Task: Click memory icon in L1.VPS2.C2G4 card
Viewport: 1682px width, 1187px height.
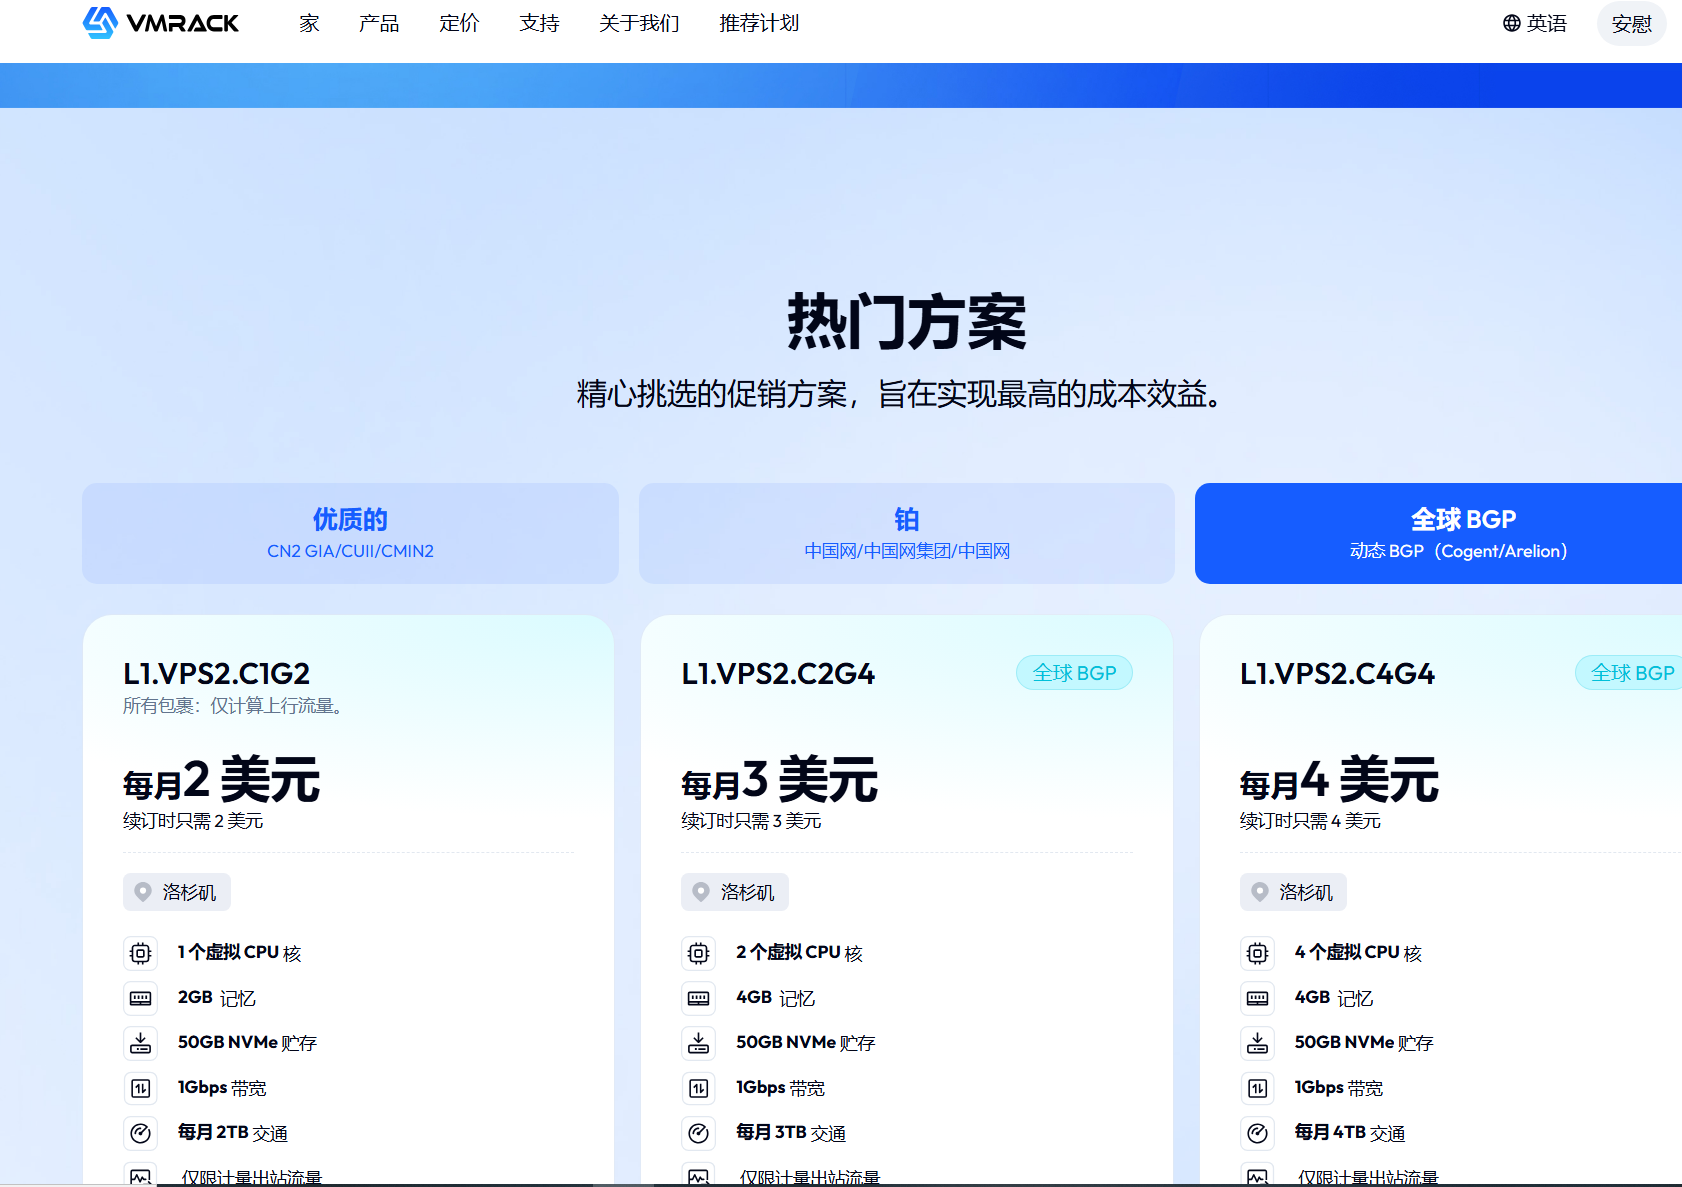Action: [x=699, y=998]
